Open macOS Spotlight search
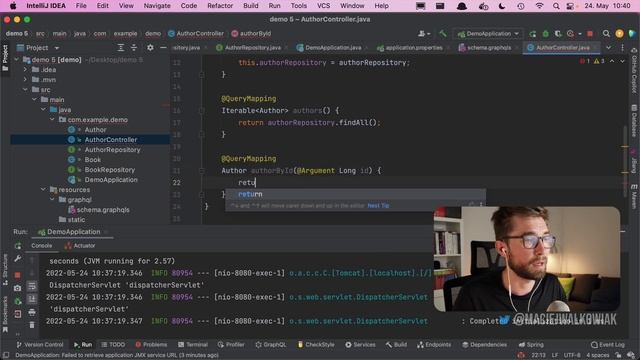This screenshot has width=640, height=360. click(x=556, y=6)
